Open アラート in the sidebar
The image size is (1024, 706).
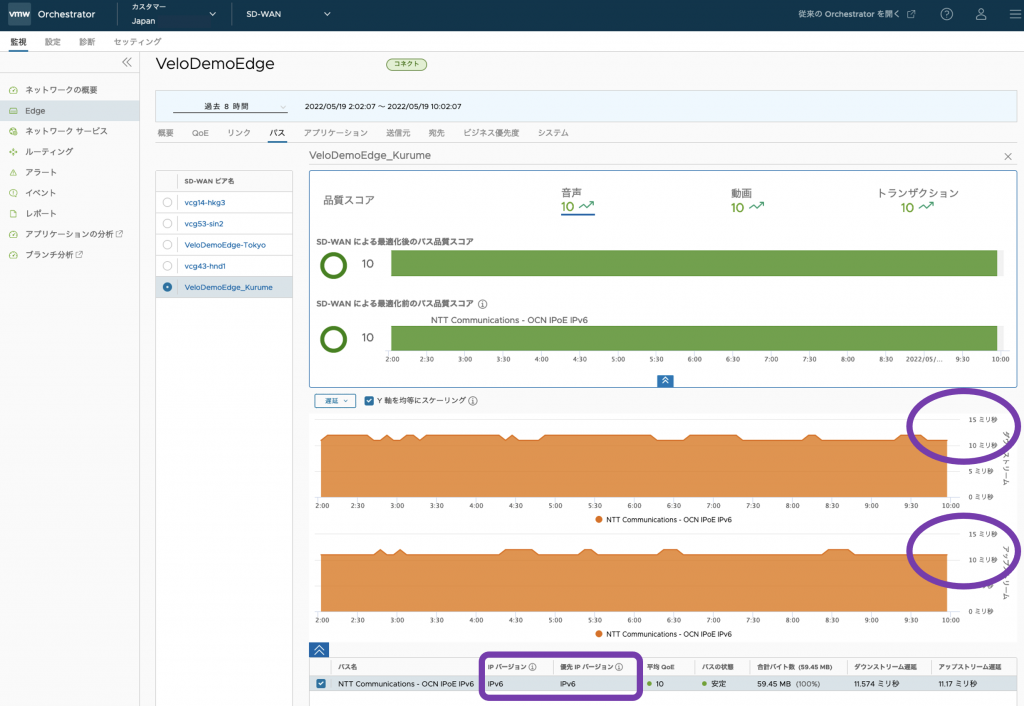point(41,172)
